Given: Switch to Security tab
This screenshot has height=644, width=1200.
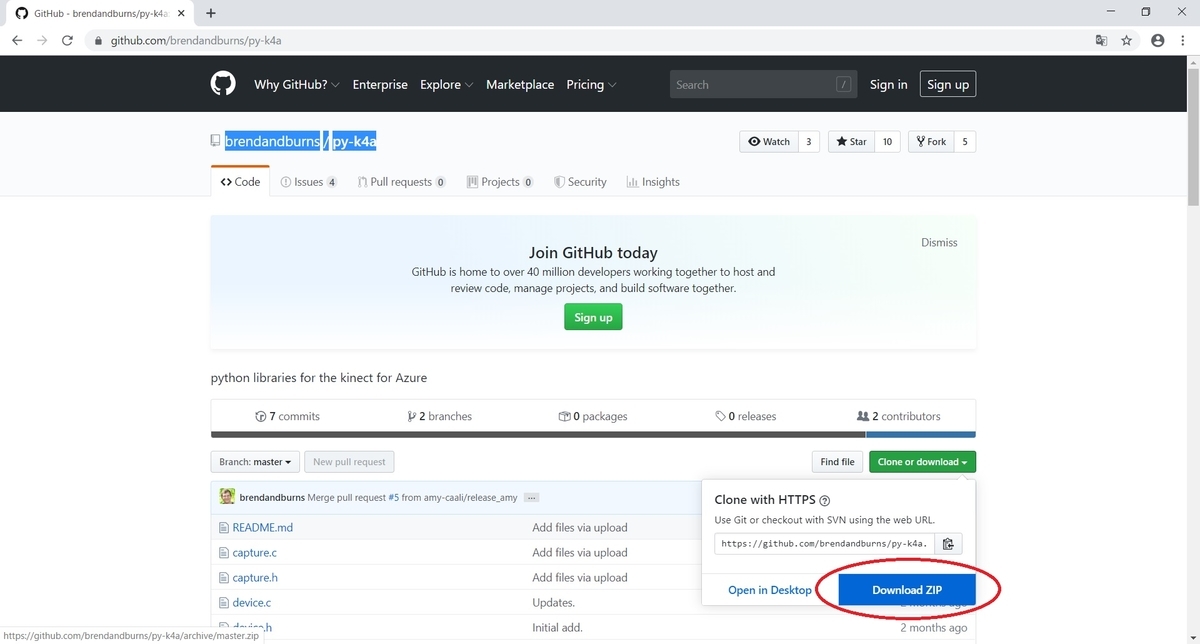Looking at the screenshot, I should point(580,182).
